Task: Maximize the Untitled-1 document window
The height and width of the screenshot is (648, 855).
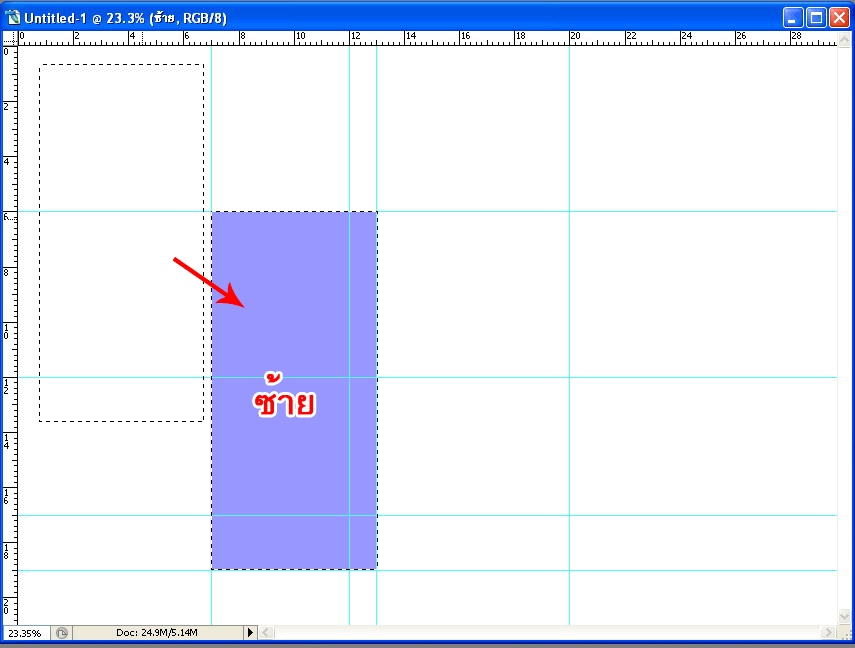Action: click(x=816, y=17)
